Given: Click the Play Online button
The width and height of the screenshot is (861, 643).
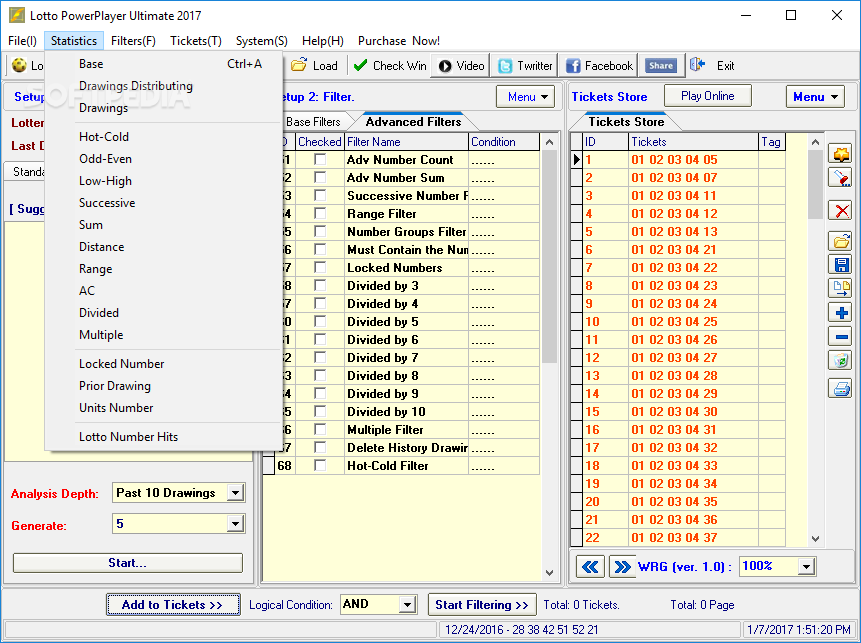Looking at the screenshot, I should (x=707, y=96).
